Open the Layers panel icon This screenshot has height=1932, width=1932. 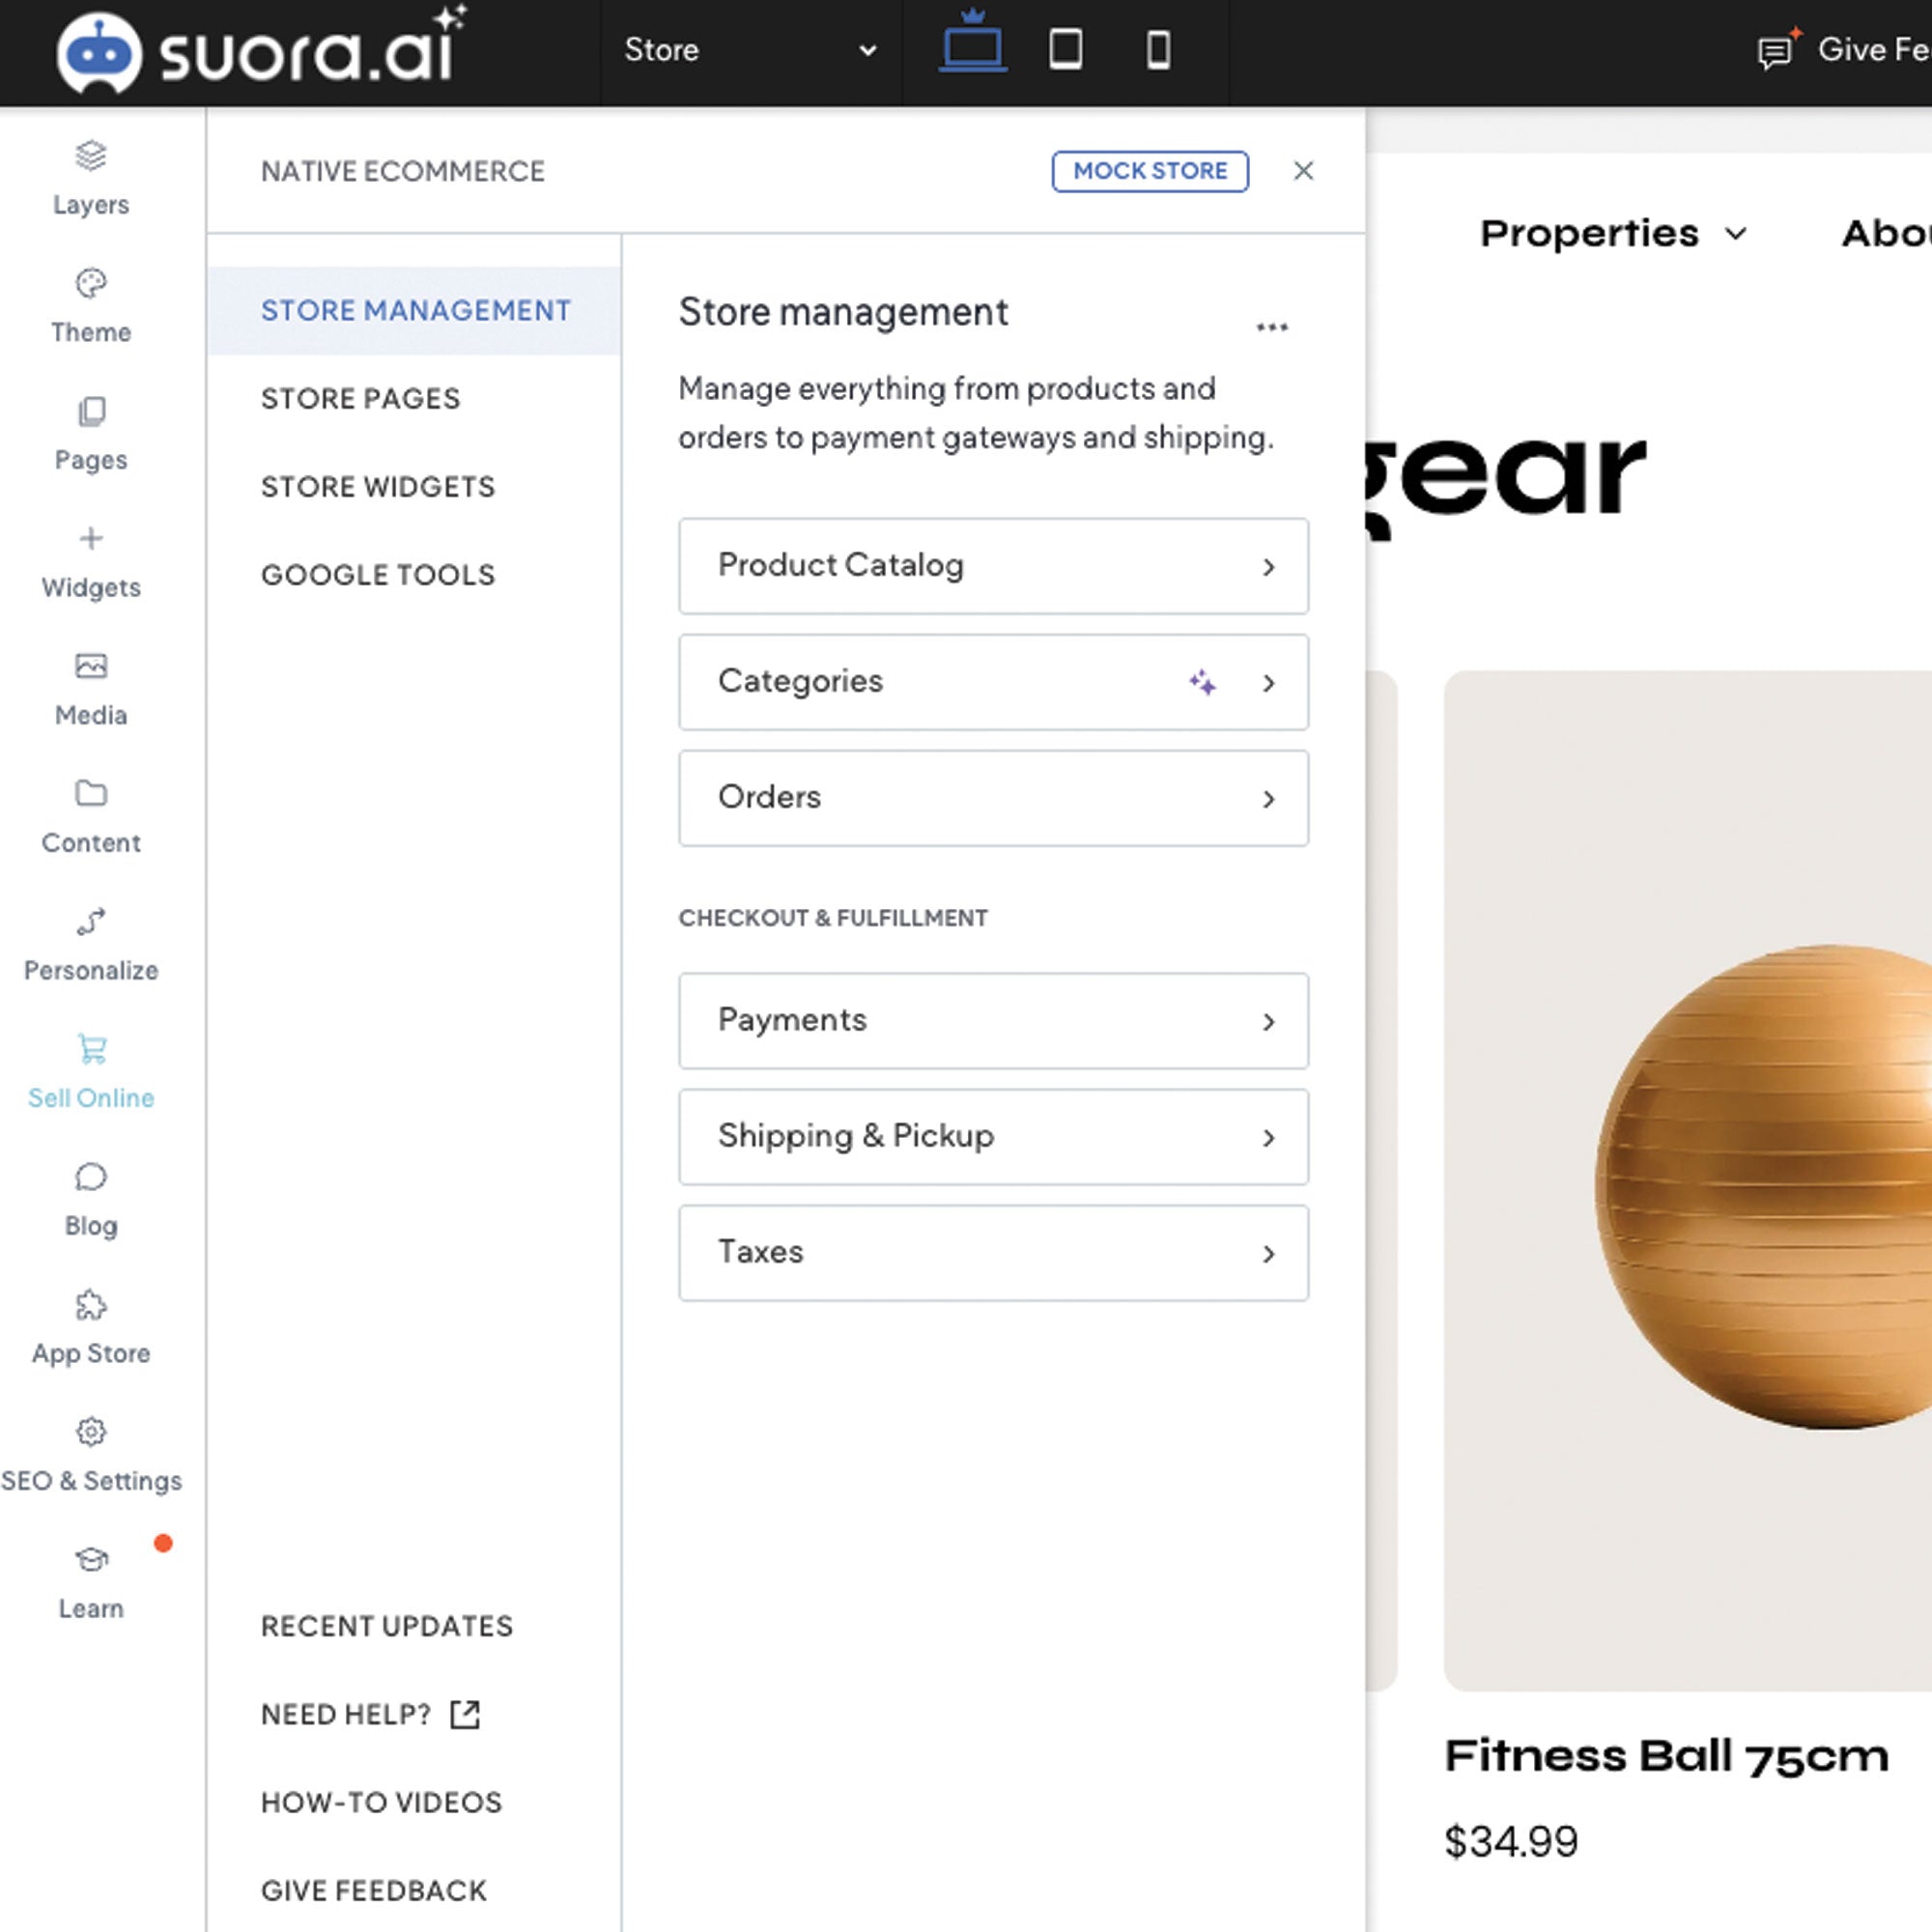click(91, 156)
